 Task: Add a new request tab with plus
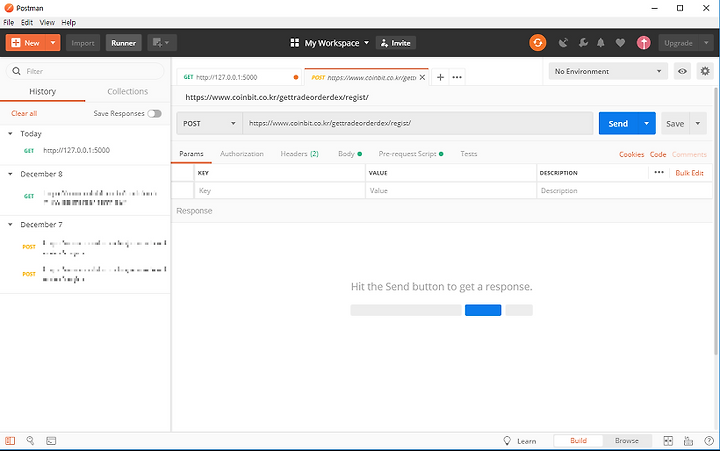point(440,77)
